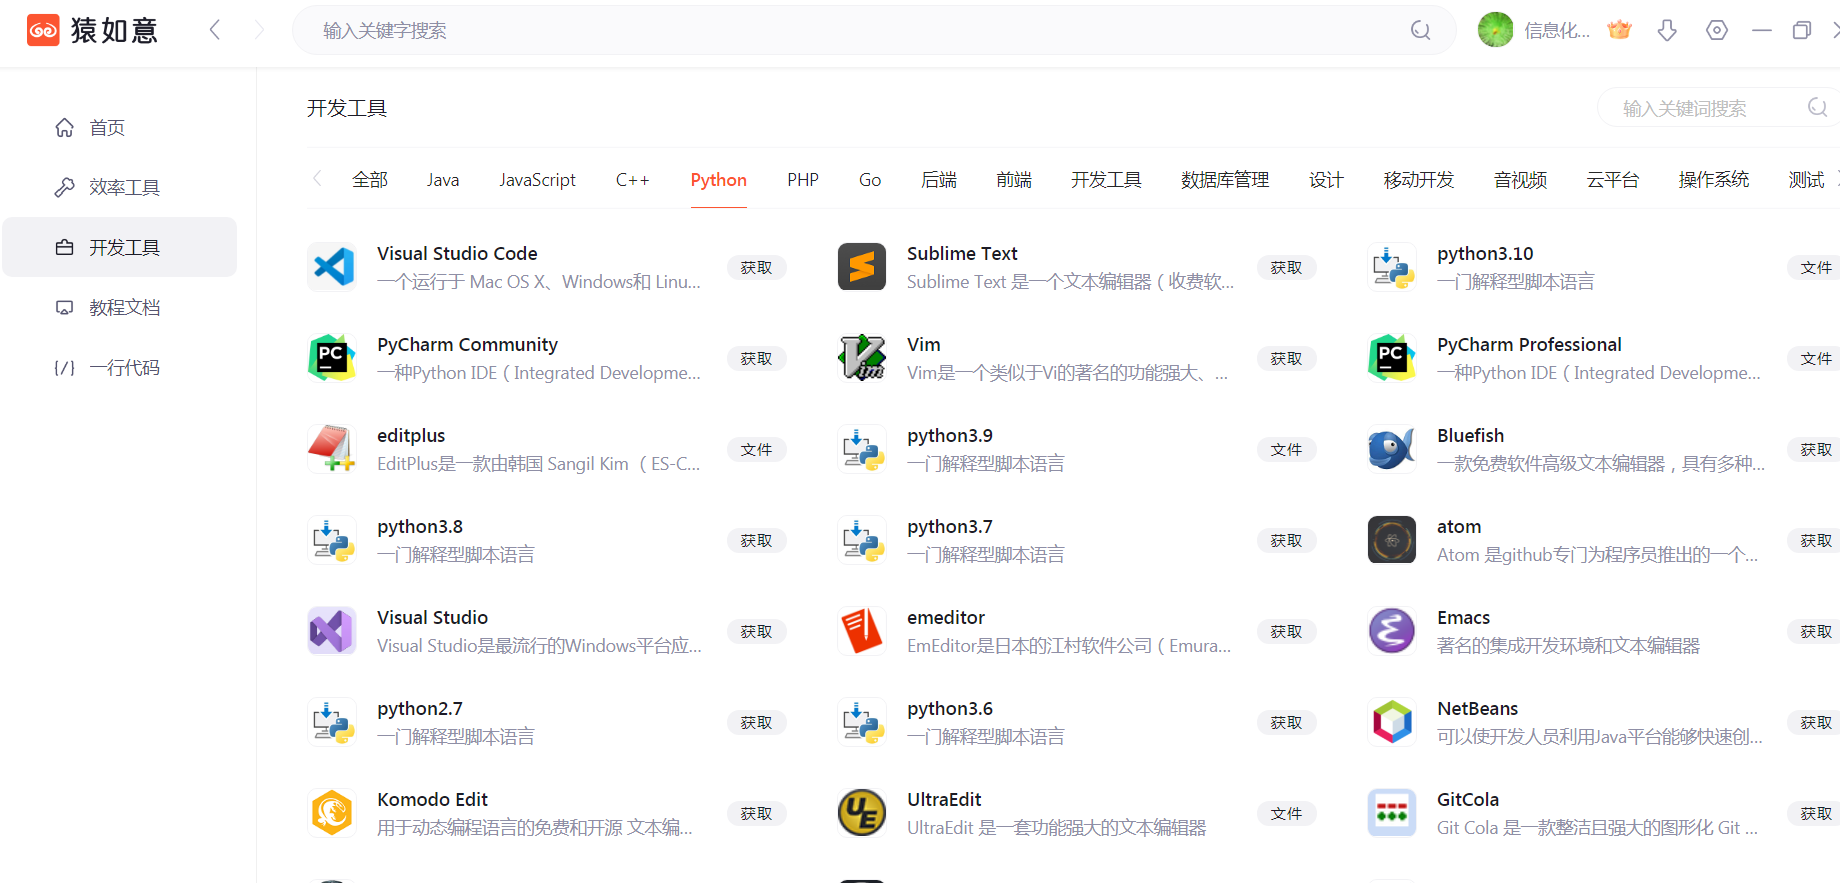
Task: Select the editplus app icon
Action: click(x=332, y=449)
